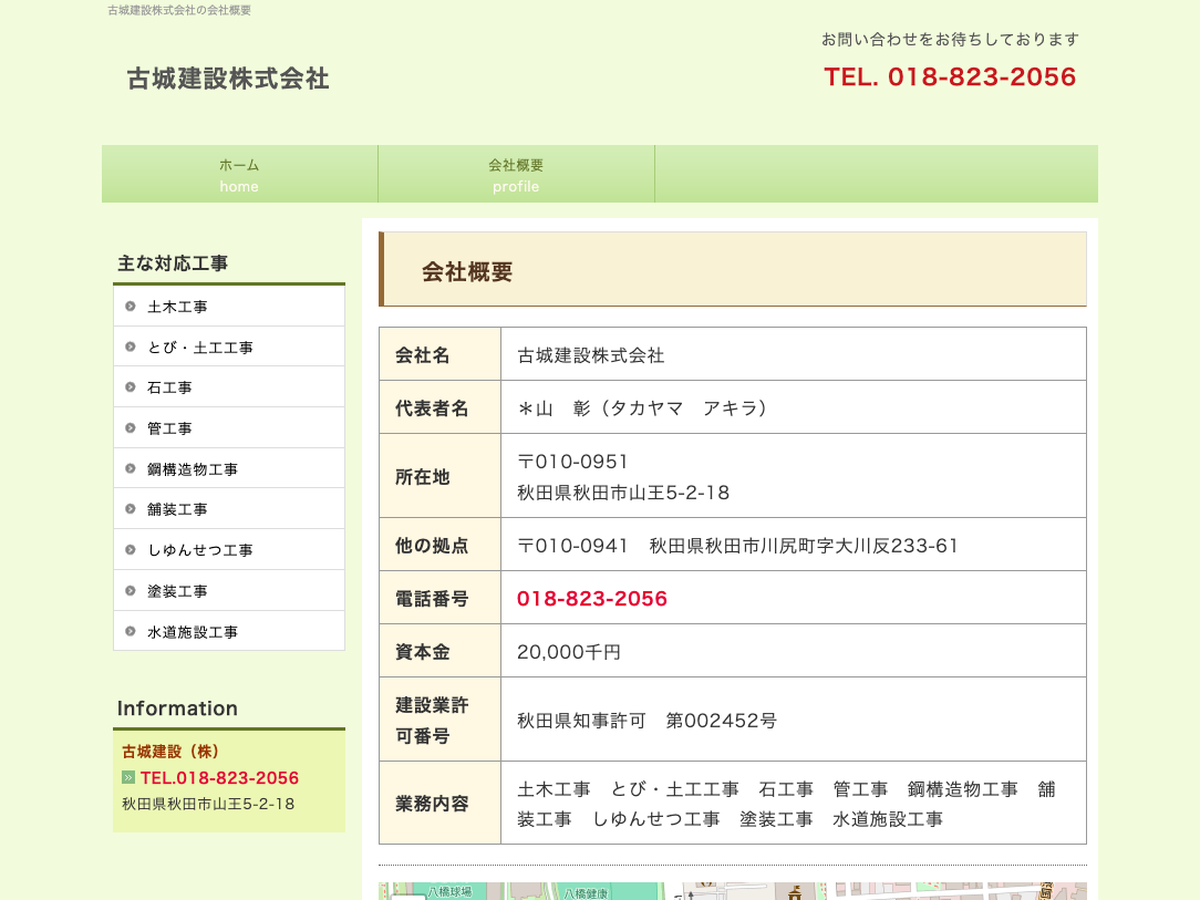
Task: Click the 会社概要 section heading banner
Action: tap(732, 270)
